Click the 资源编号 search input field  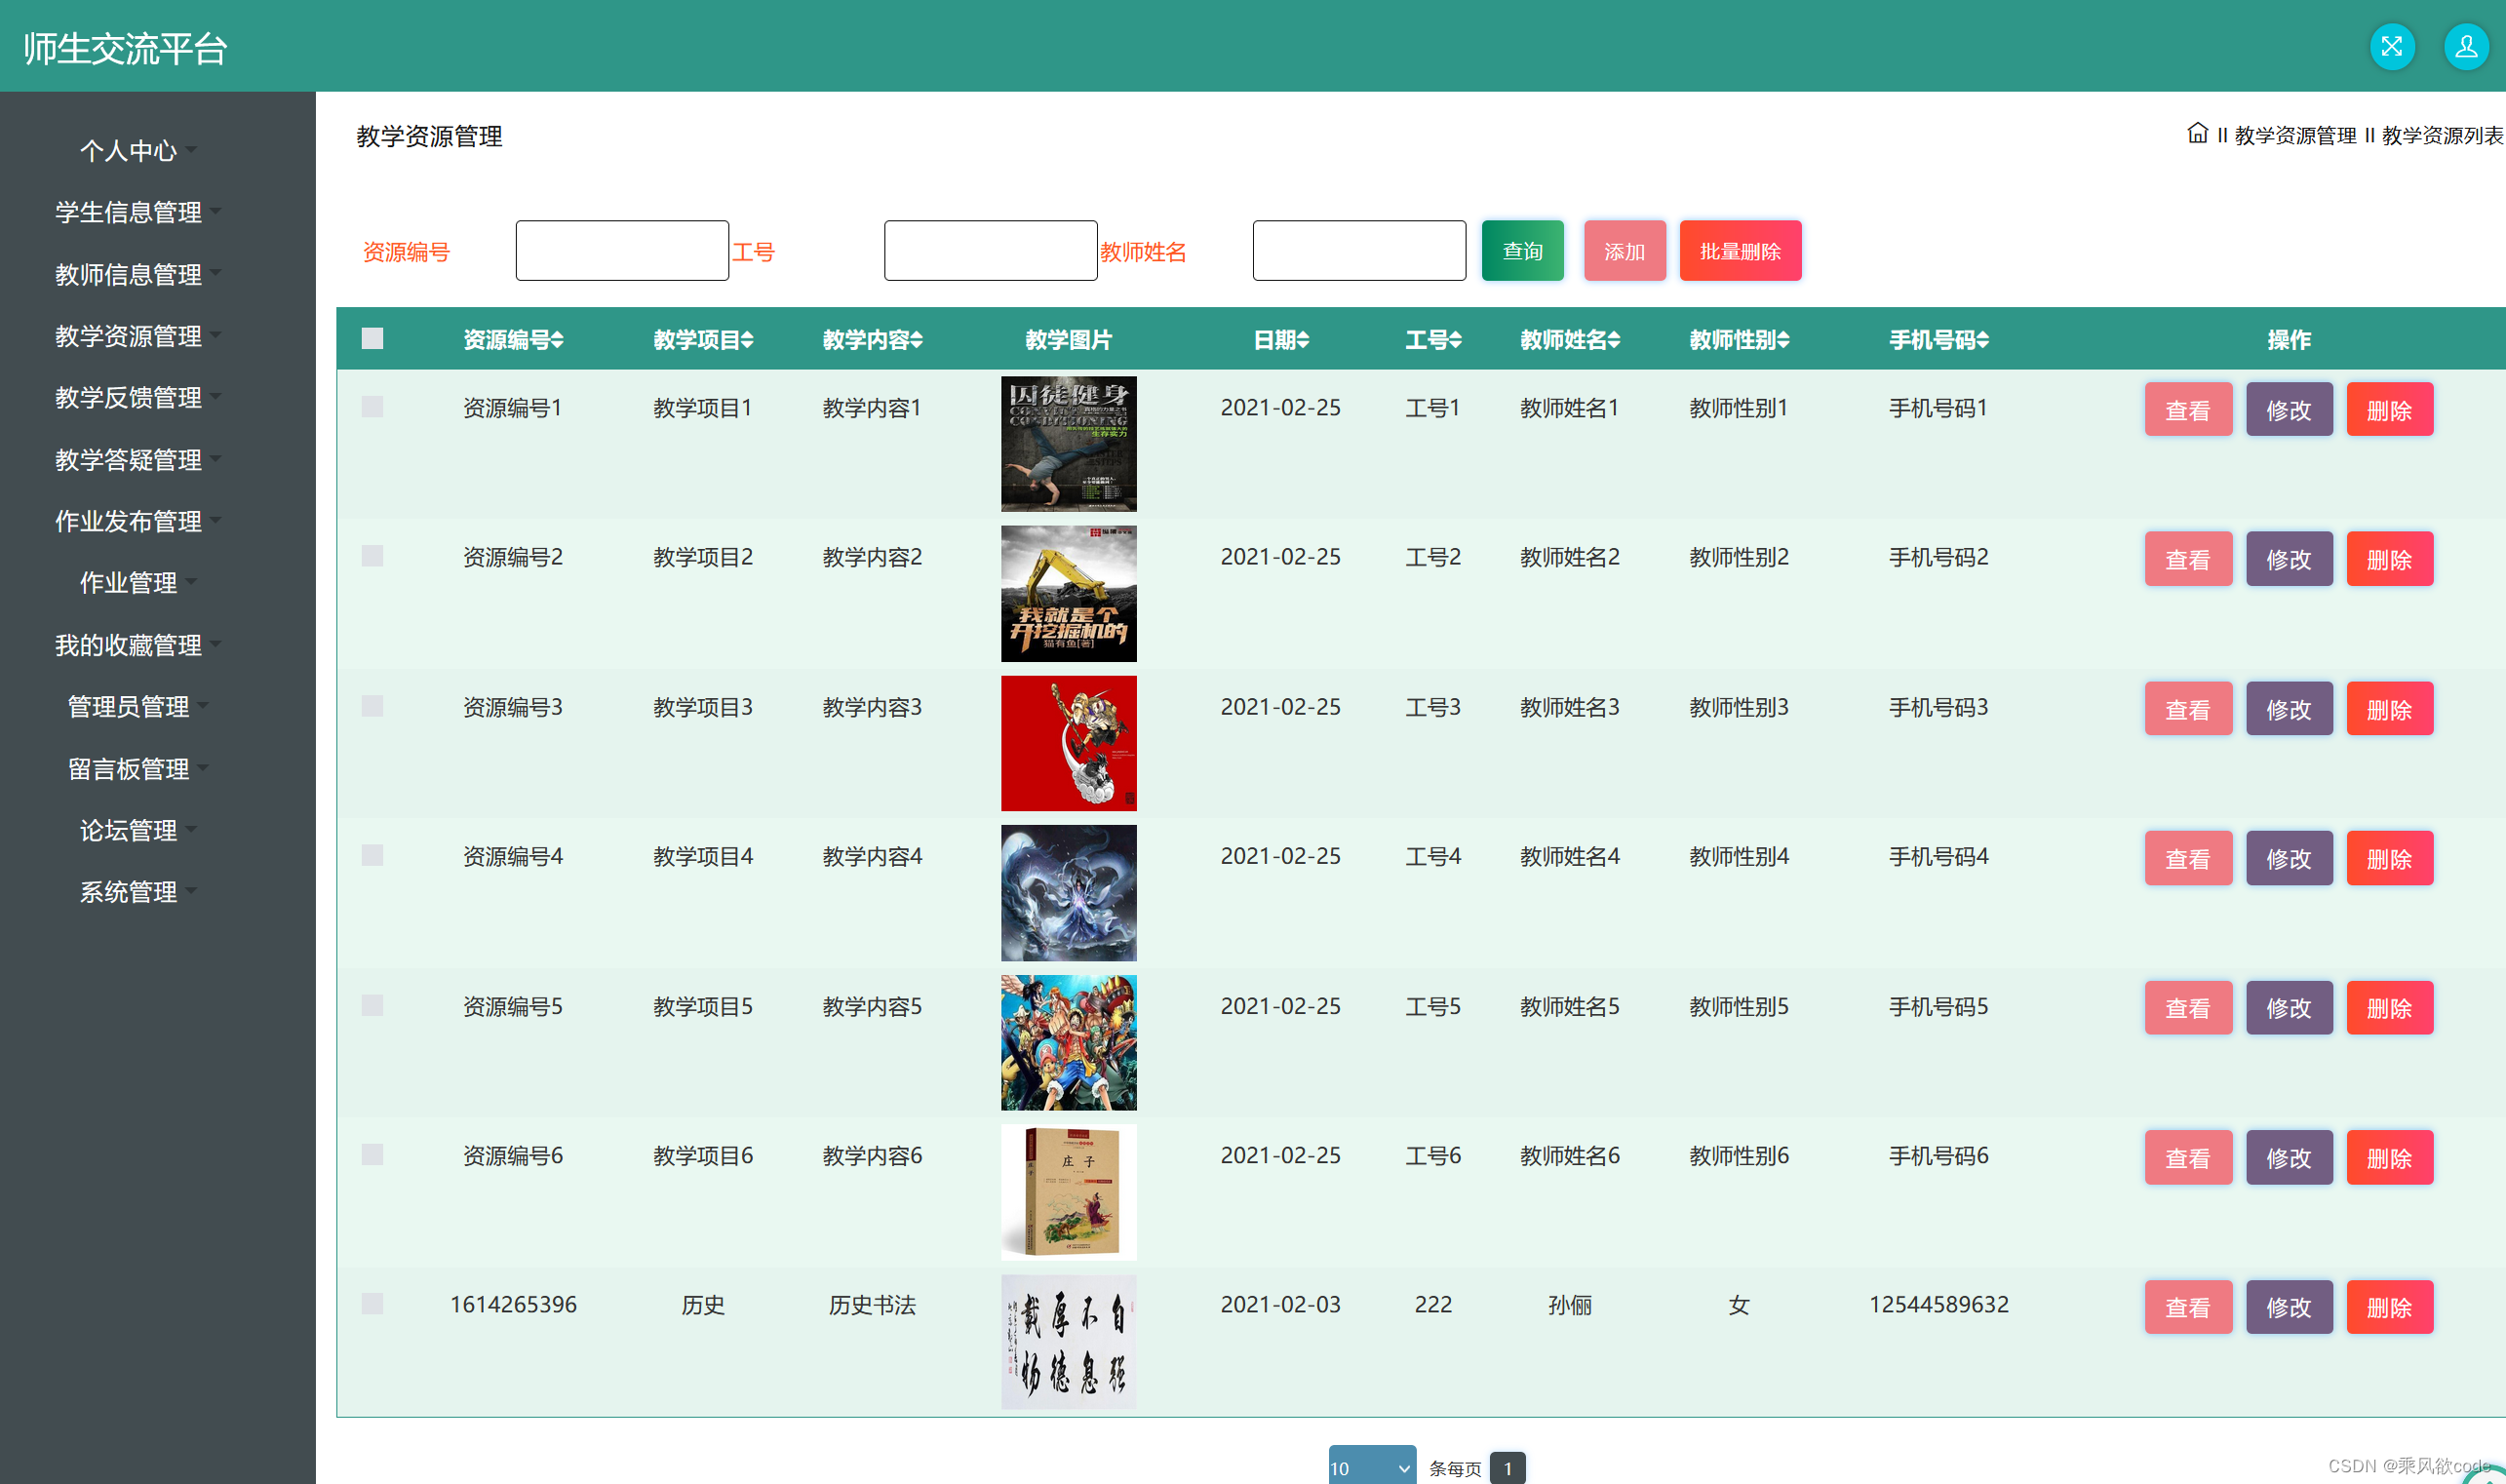tap(621, 251)
